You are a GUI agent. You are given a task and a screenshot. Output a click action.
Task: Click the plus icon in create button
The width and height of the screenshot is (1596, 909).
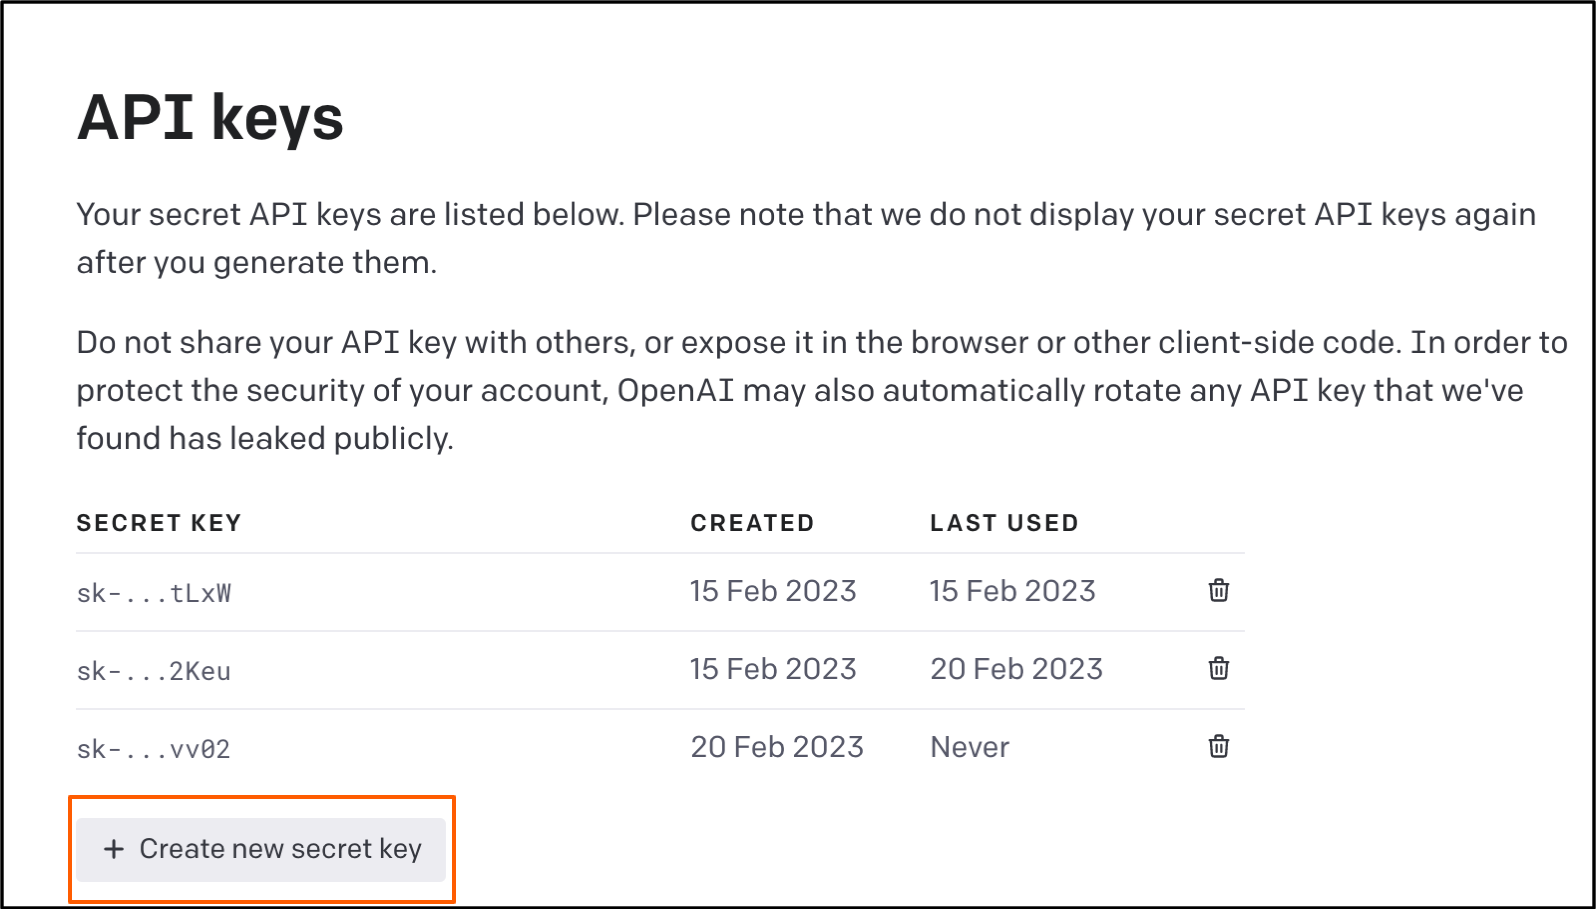pyautogui.click(x=114, y=849)
